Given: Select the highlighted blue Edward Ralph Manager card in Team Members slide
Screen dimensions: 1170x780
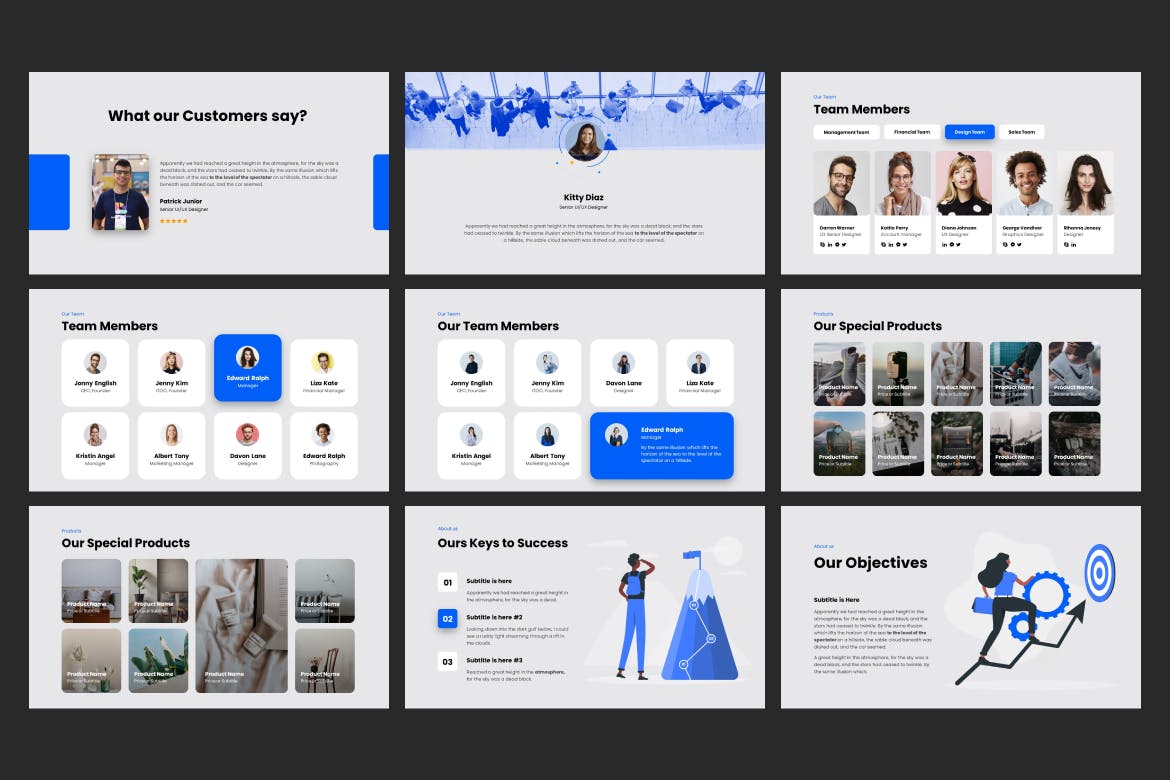Looking at the screenshot, I should (x=247, y=368).
